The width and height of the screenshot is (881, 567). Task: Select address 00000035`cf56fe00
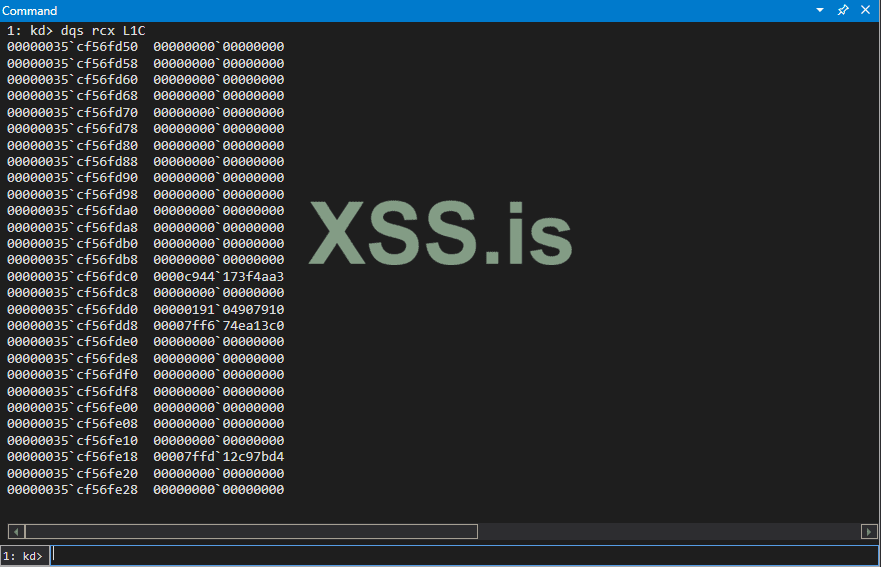point(72,407)
